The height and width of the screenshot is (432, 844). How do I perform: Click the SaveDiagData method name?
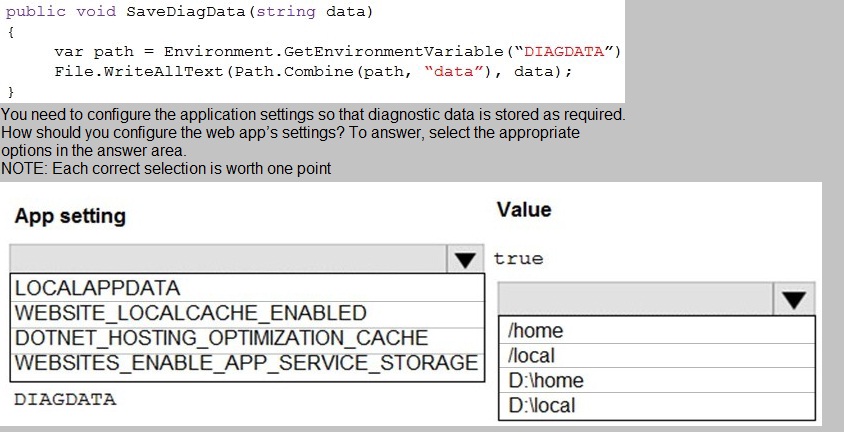186,11
